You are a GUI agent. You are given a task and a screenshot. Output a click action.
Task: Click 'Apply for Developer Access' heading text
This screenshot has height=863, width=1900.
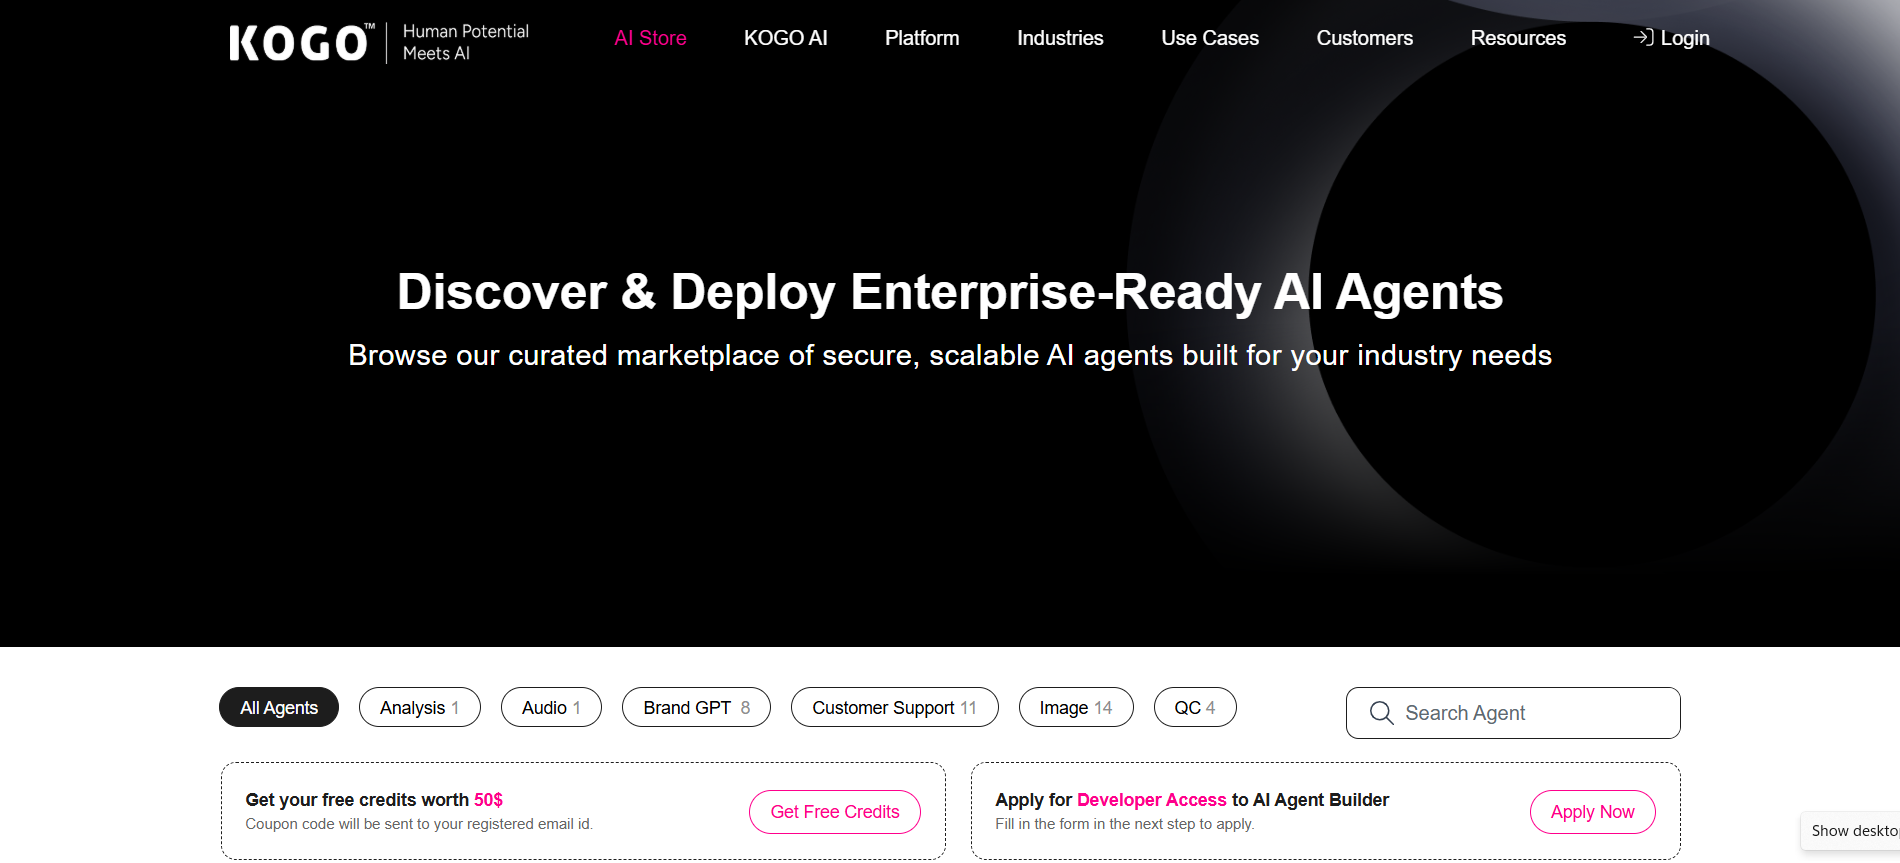pyautogui.click(x=1192, y=800)
